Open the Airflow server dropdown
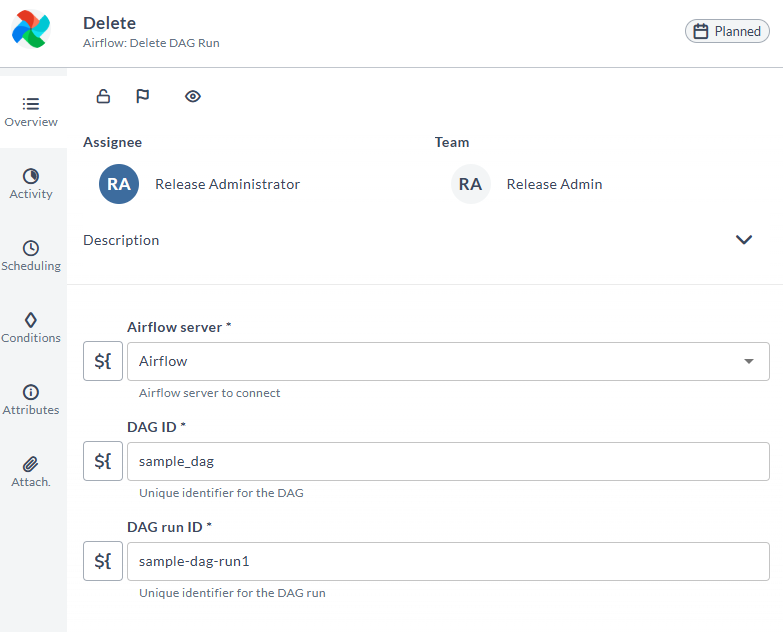Image resolution: width=783 pixels, height=632 pixels. pyautogui.click(x=448, y=361)
